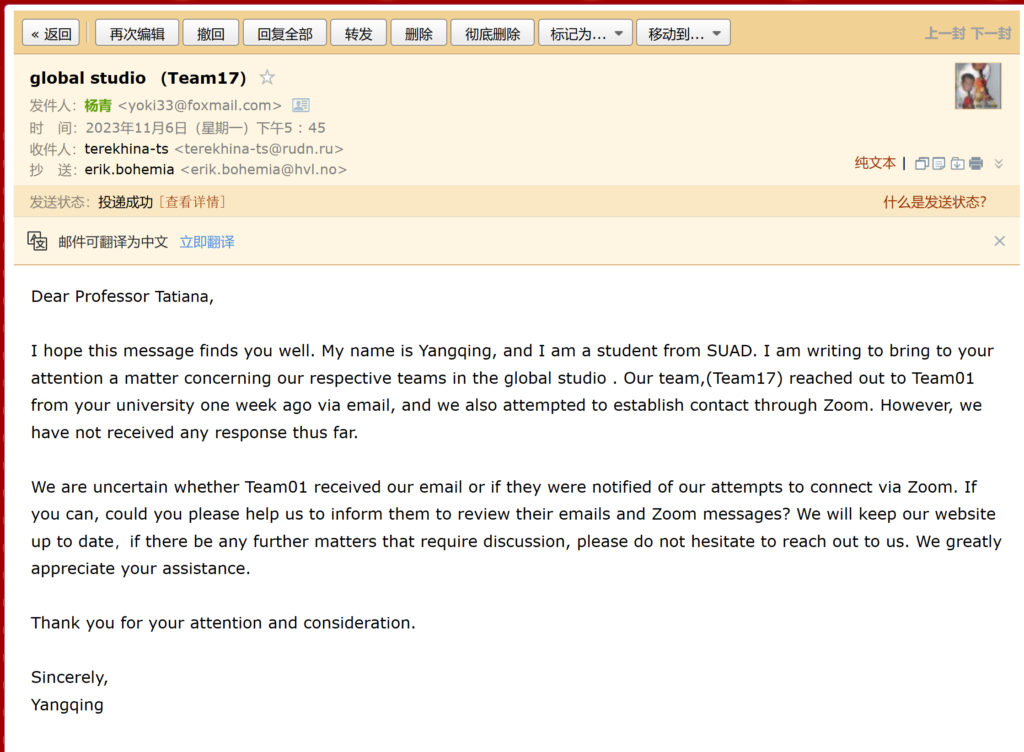Click the notes icon beside 纯文本
This screenshot has width=1024, height=752.
click(x=939, y=163)
